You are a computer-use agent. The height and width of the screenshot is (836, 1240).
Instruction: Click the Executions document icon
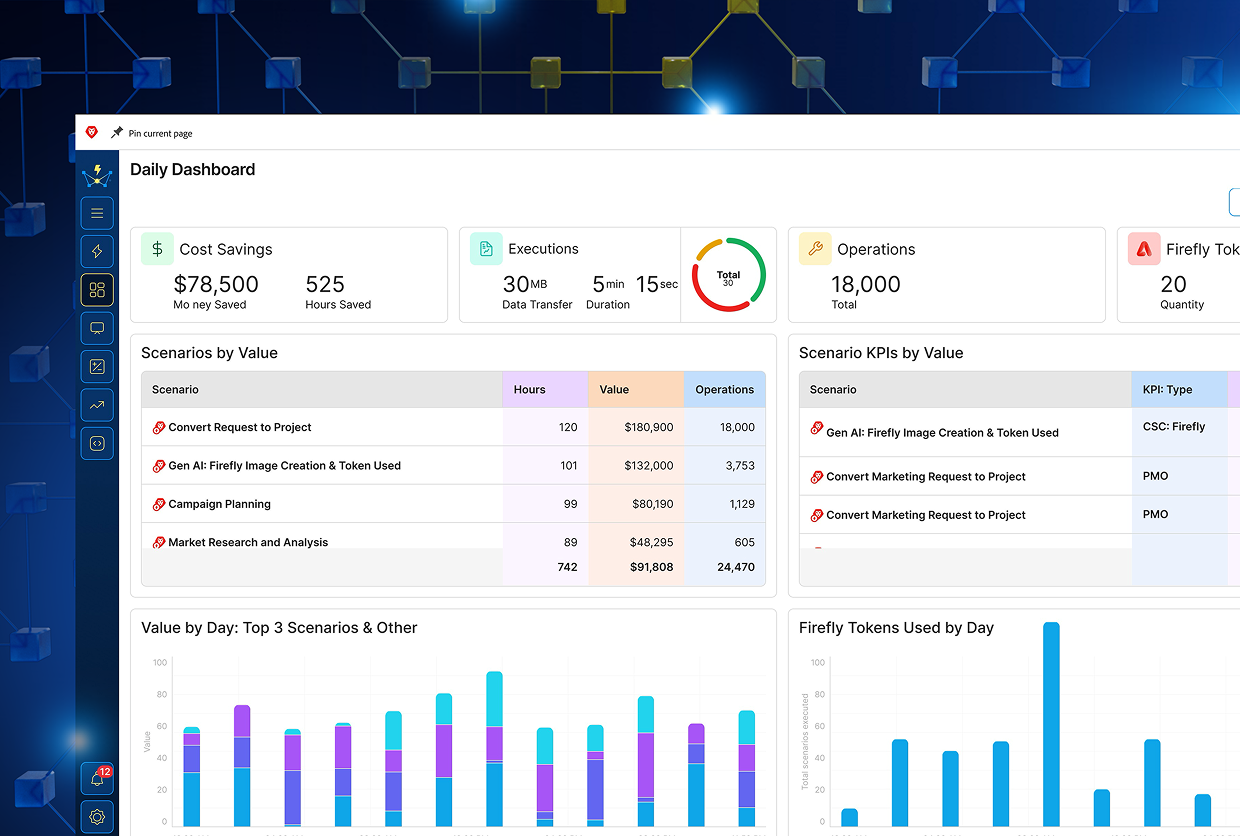point(486,249)
